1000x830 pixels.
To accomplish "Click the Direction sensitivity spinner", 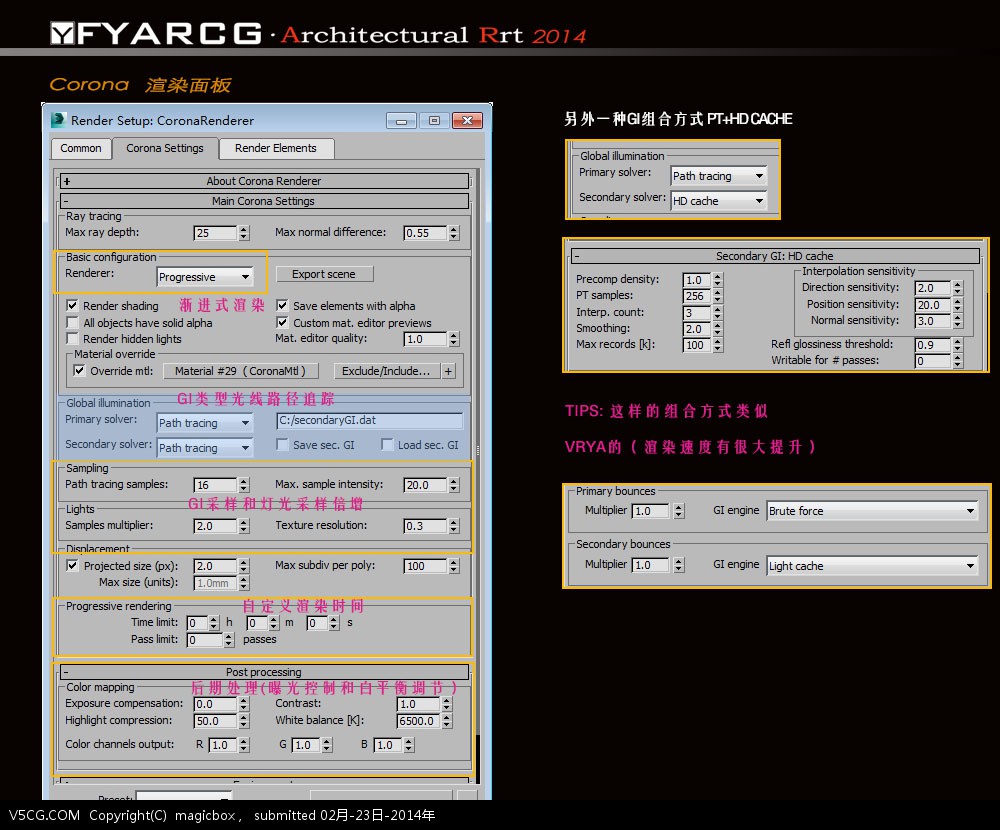I will pos(957,288).
